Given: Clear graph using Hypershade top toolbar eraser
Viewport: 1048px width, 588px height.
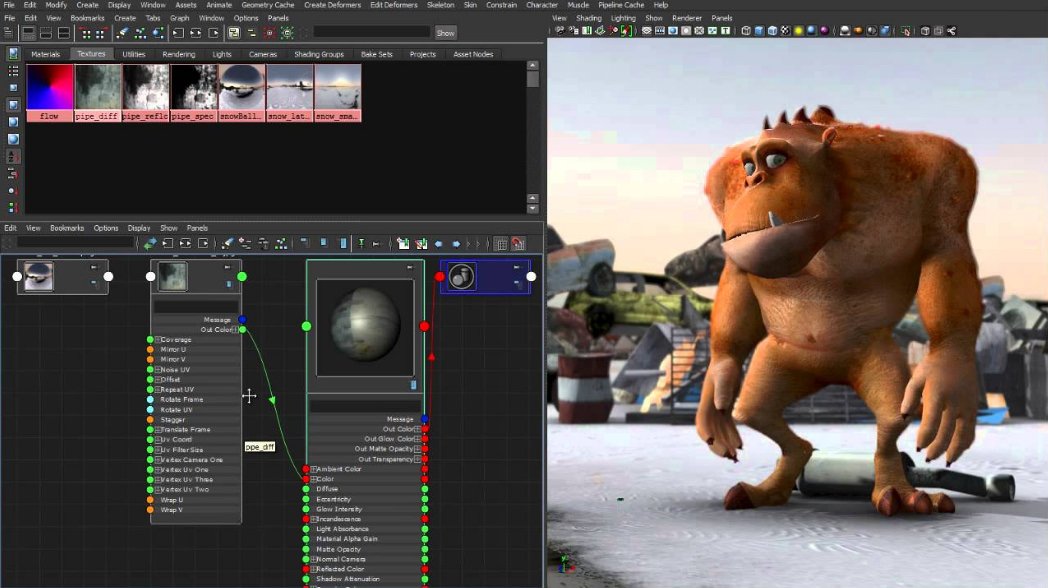Looking at the screenshot, I should click(x=122, y=32).
